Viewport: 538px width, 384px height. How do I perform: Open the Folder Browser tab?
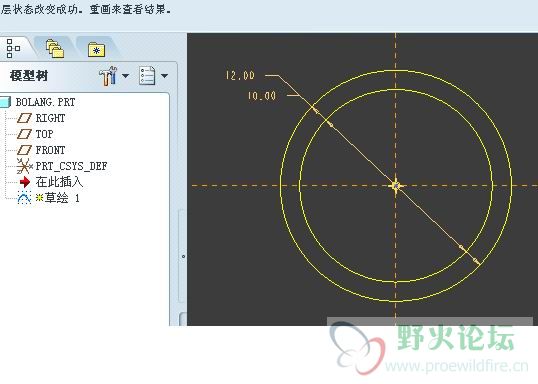point(55,48)
